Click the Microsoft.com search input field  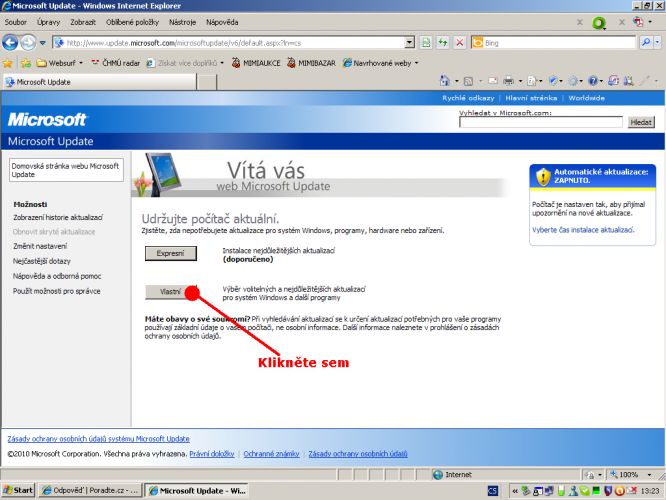click(x=541, y=122)
